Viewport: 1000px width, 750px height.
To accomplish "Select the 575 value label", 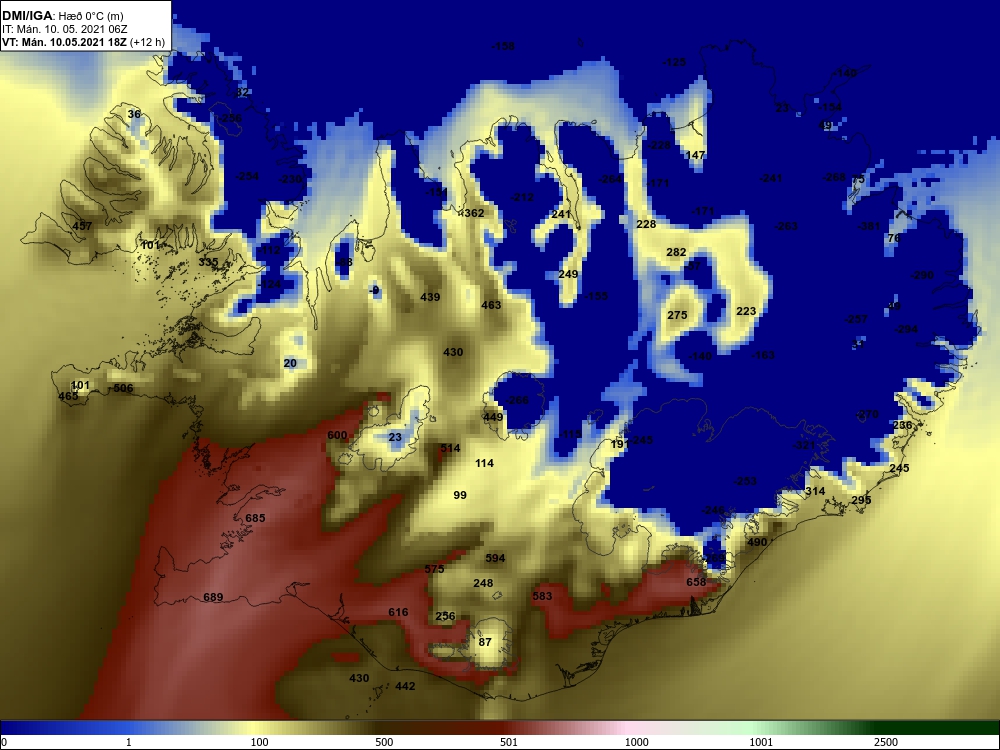I will [x=434, y=569].
